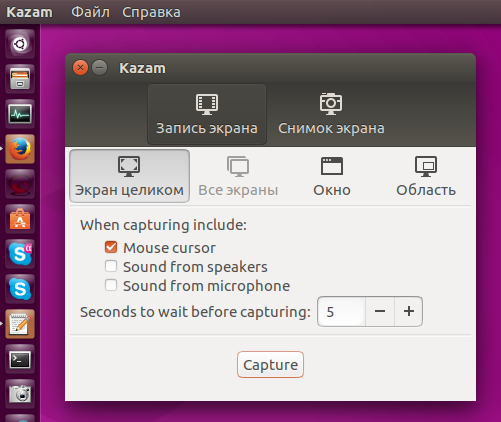This screenshot has width=501, height=422.
Task: Launch Skype from the dock
Action: (x=20, y=289)
